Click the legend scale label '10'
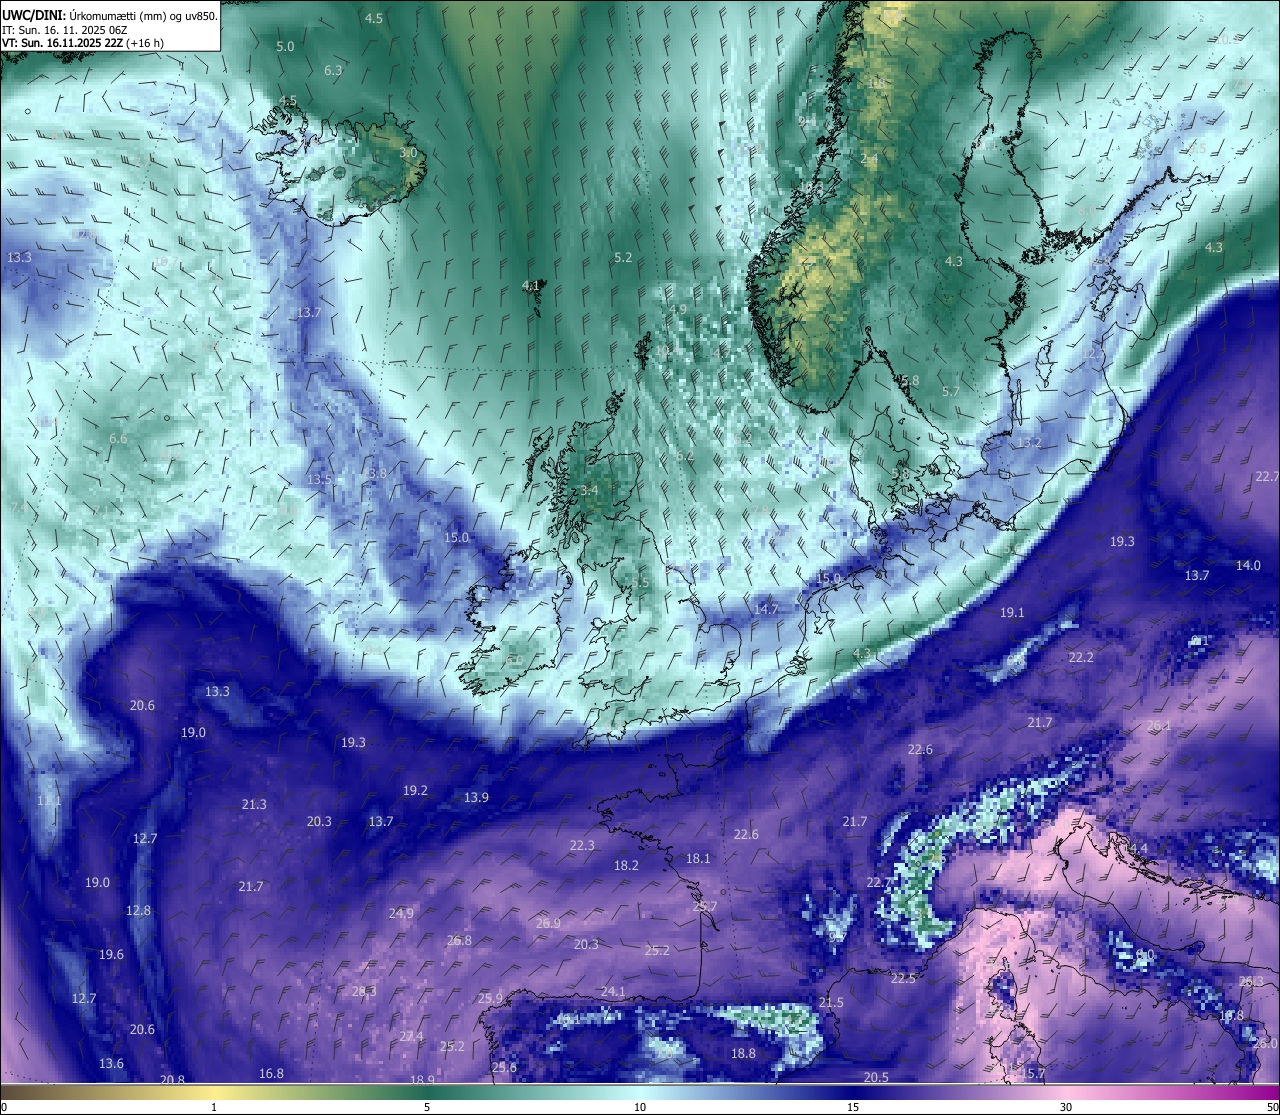The width and height of the screenshot is (1280, 1115). point(640,1107)
